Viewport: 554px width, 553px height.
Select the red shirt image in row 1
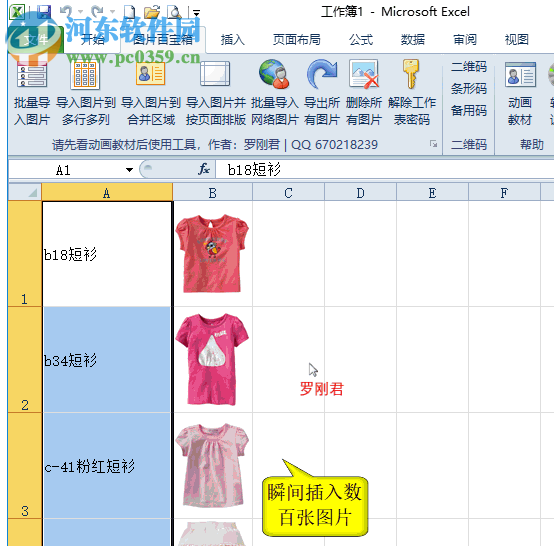(x=212, y=253)
